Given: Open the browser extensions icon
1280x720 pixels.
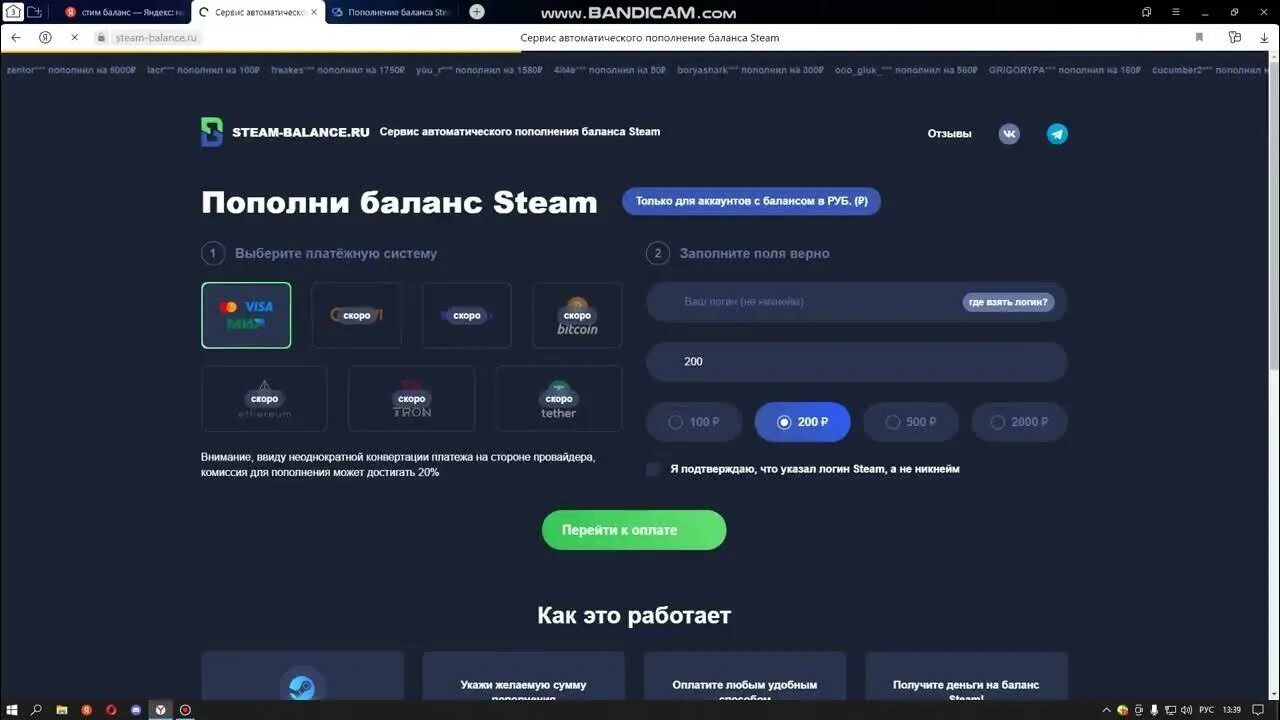Looking at the screenshot, I should [x=1235, y=37].
